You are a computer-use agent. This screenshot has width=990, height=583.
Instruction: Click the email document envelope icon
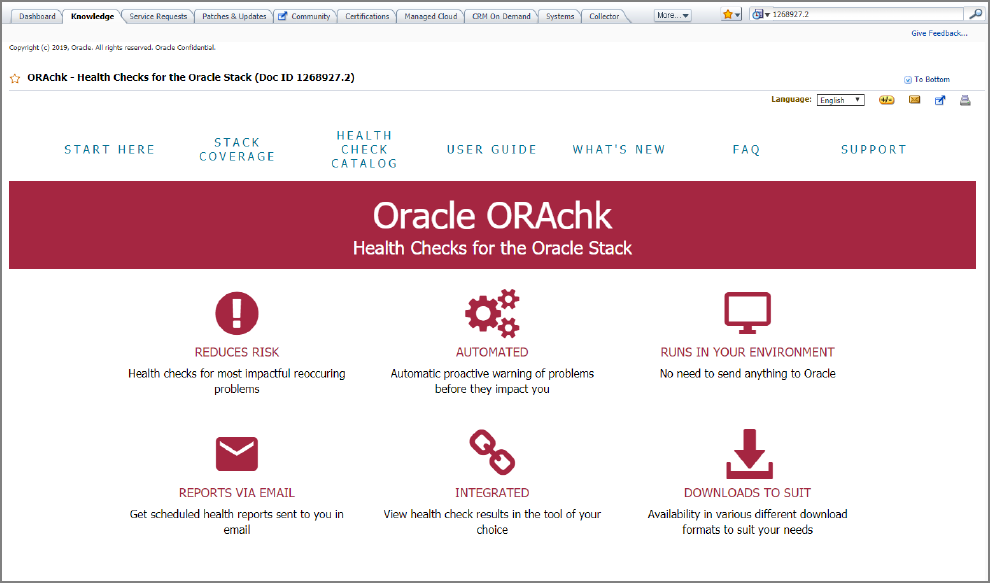914,100
